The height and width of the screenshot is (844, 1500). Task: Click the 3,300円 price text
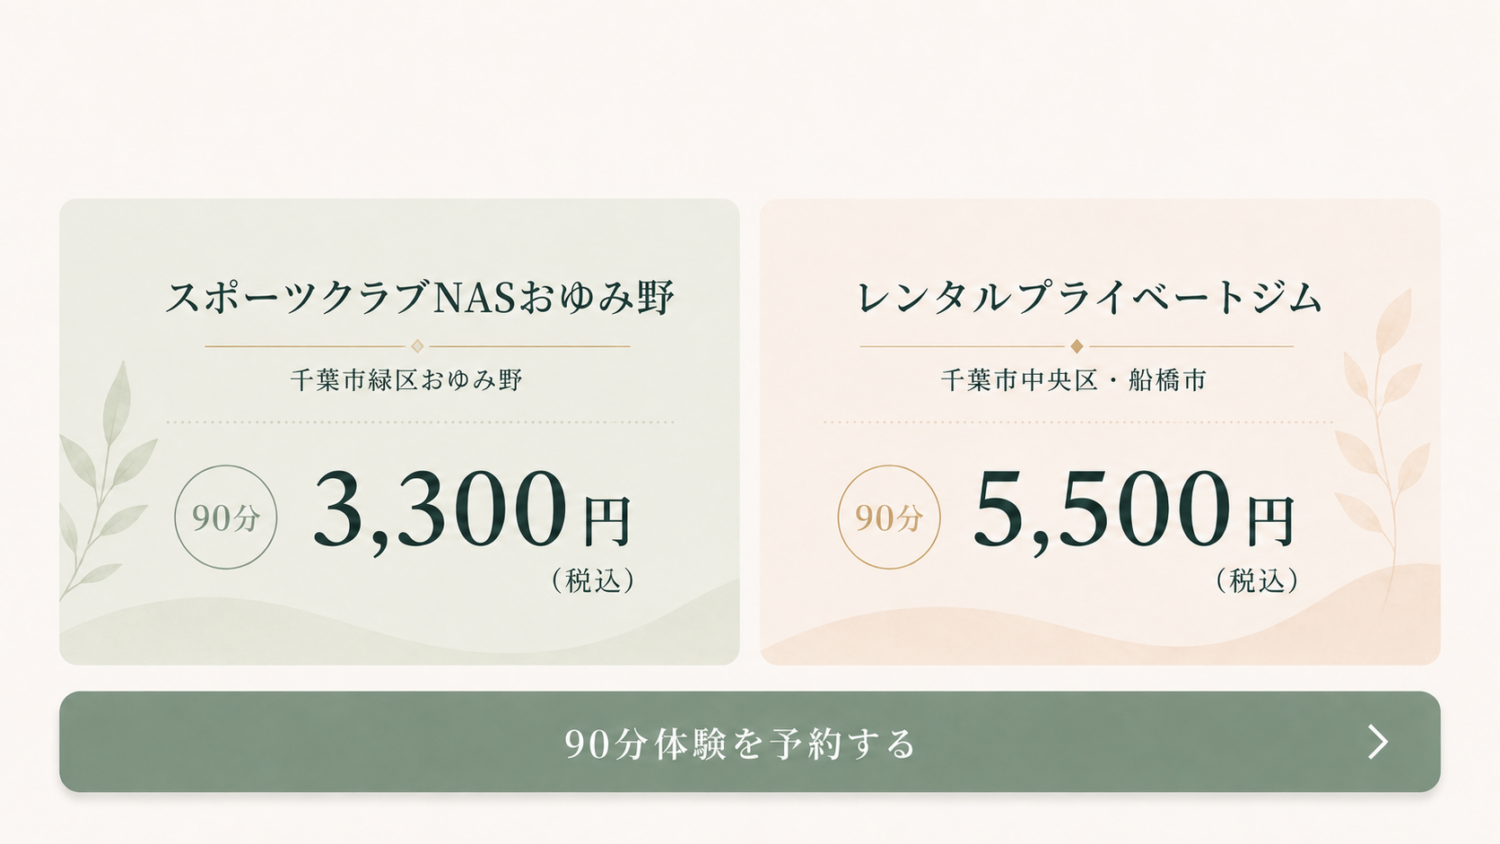[472, 510]
